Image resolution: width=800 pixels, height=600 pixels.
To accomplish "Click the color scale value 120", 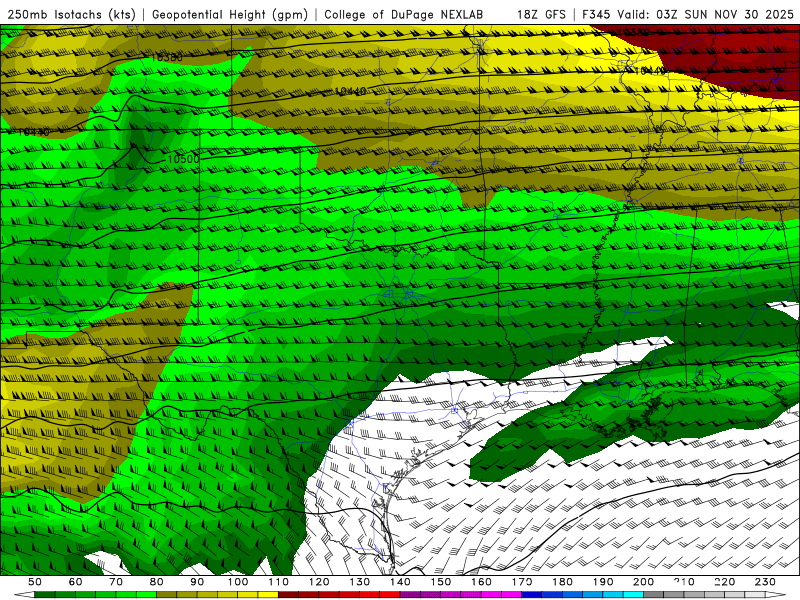I will coord(319,582).
